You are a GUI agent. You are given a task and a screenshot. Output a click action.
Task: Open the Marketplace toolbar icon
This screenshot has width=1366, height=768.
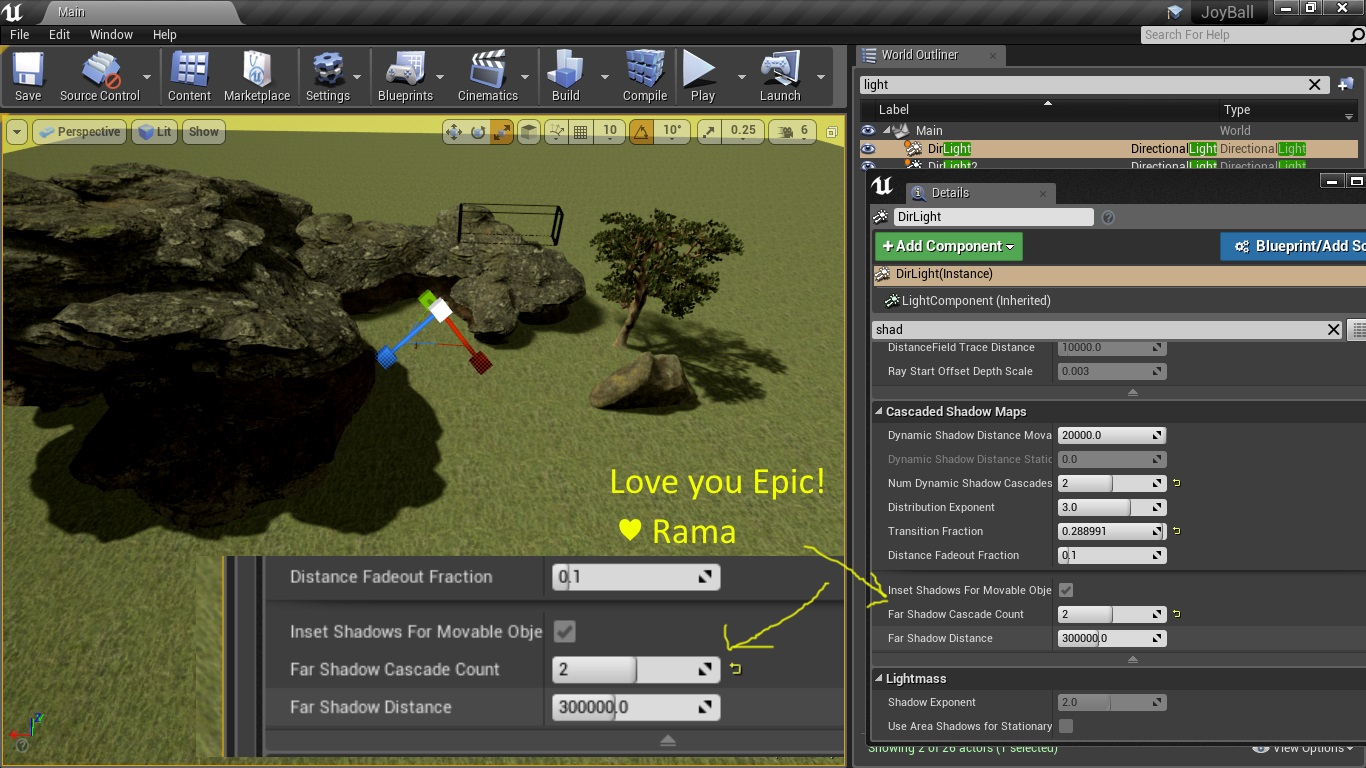(257, 77)
